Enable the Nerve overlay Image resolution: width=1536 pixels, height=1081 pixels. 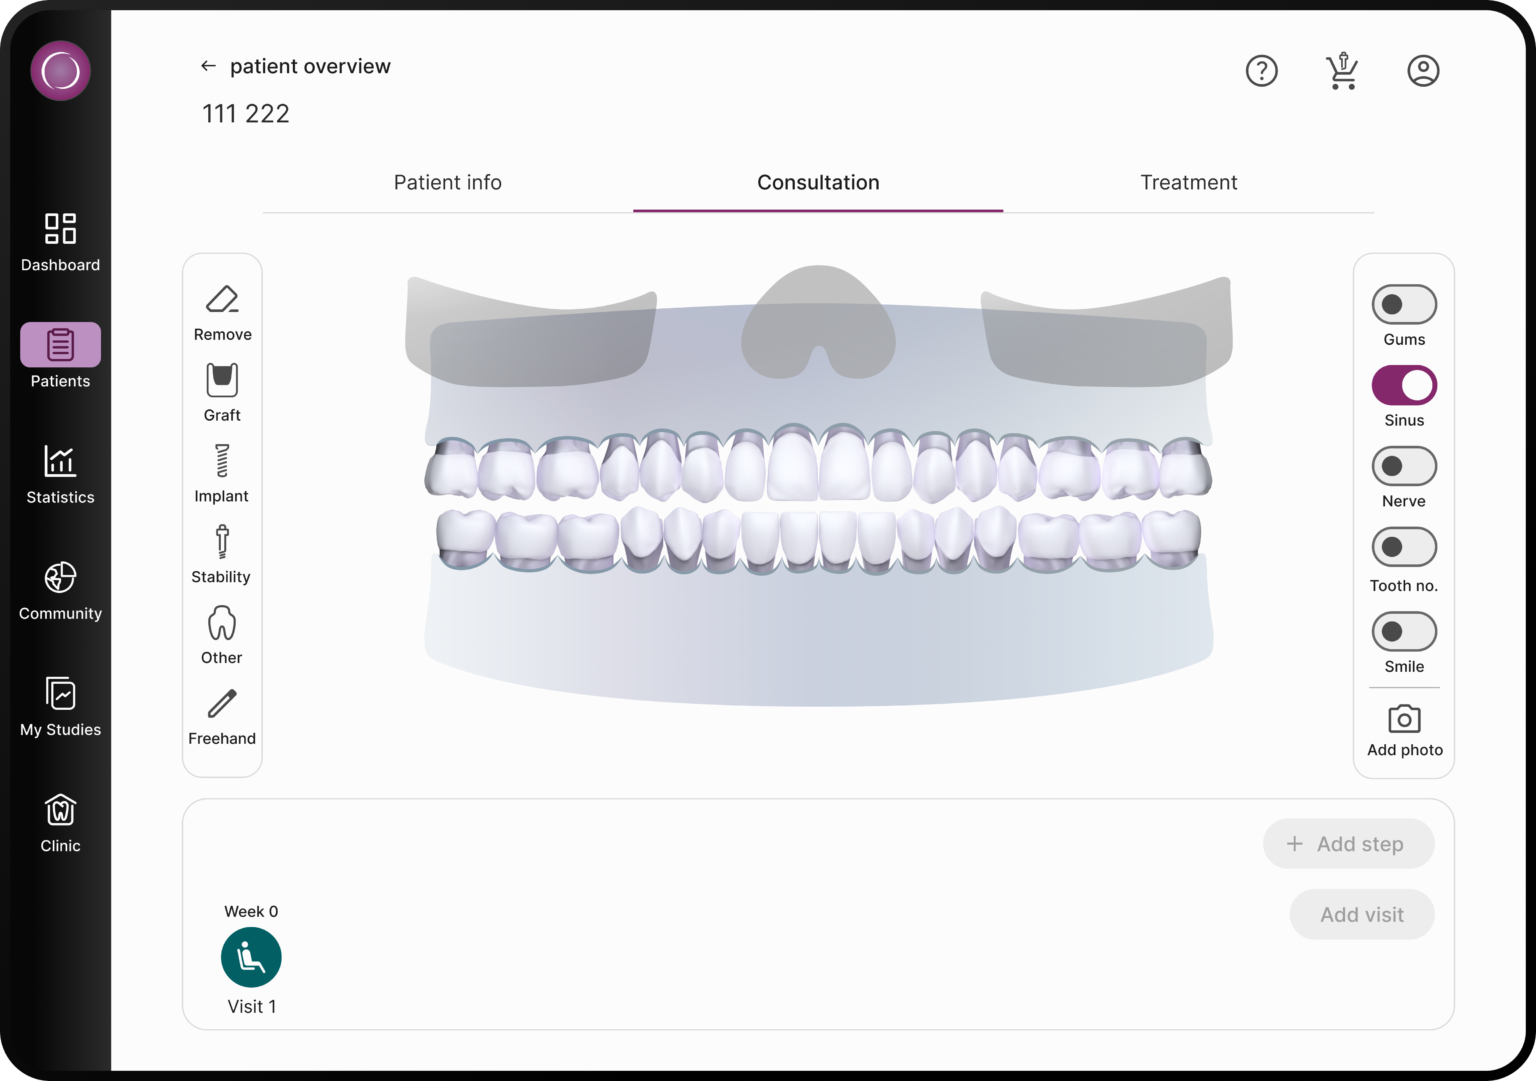tap(1404, 466)
